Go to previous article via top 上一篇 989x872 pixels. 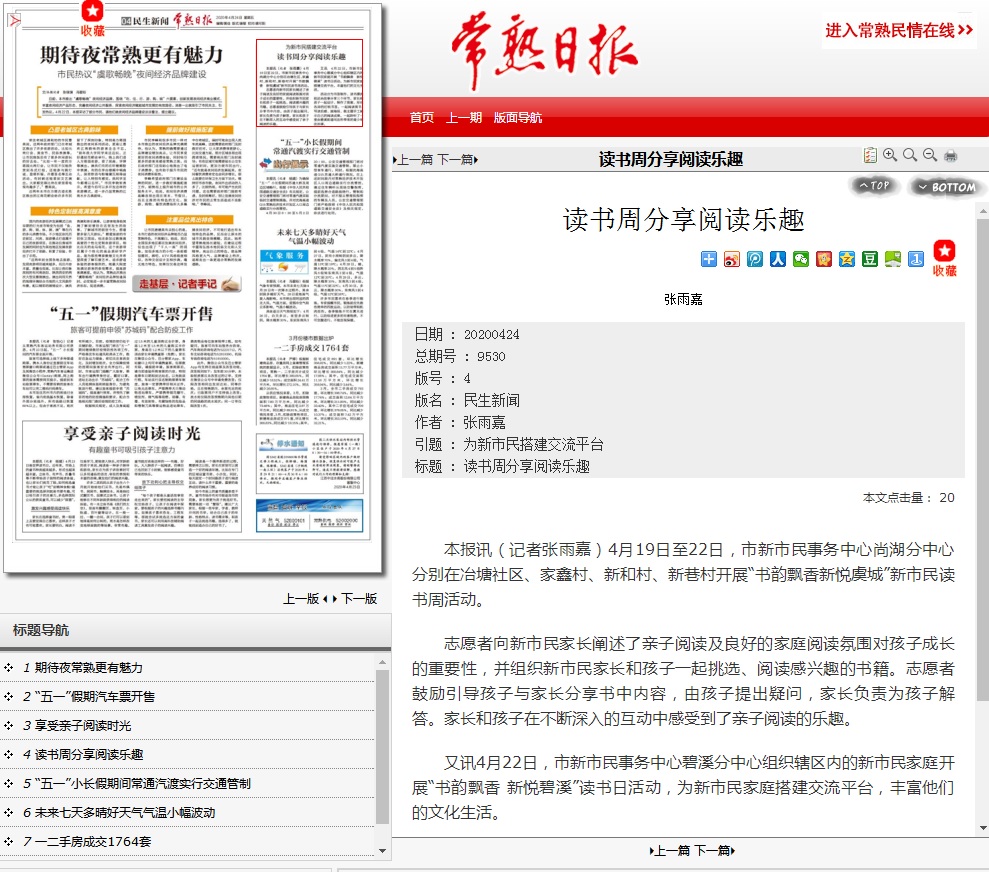tap(413, 160)
